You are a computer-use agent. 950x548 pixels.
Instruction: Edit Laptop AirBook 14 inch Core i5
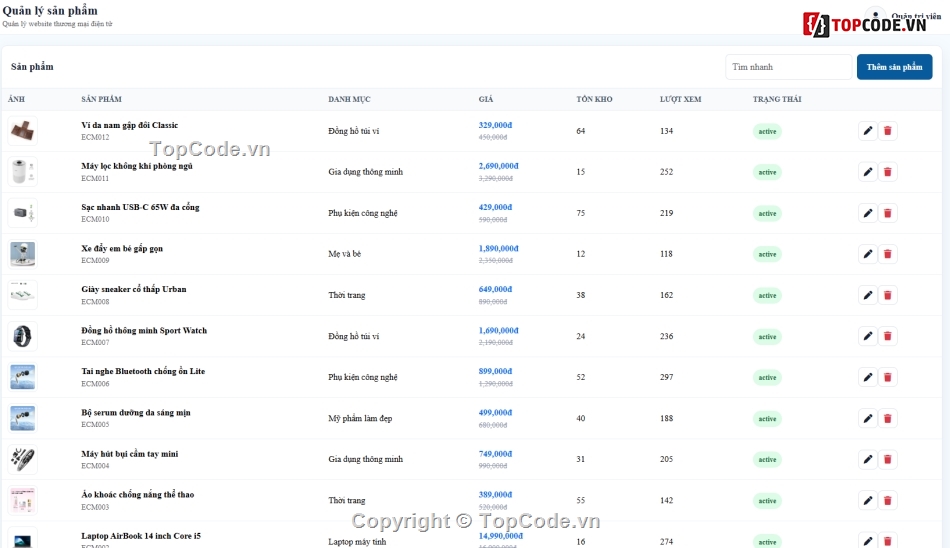pyautogui.click(x=868, y=541)
